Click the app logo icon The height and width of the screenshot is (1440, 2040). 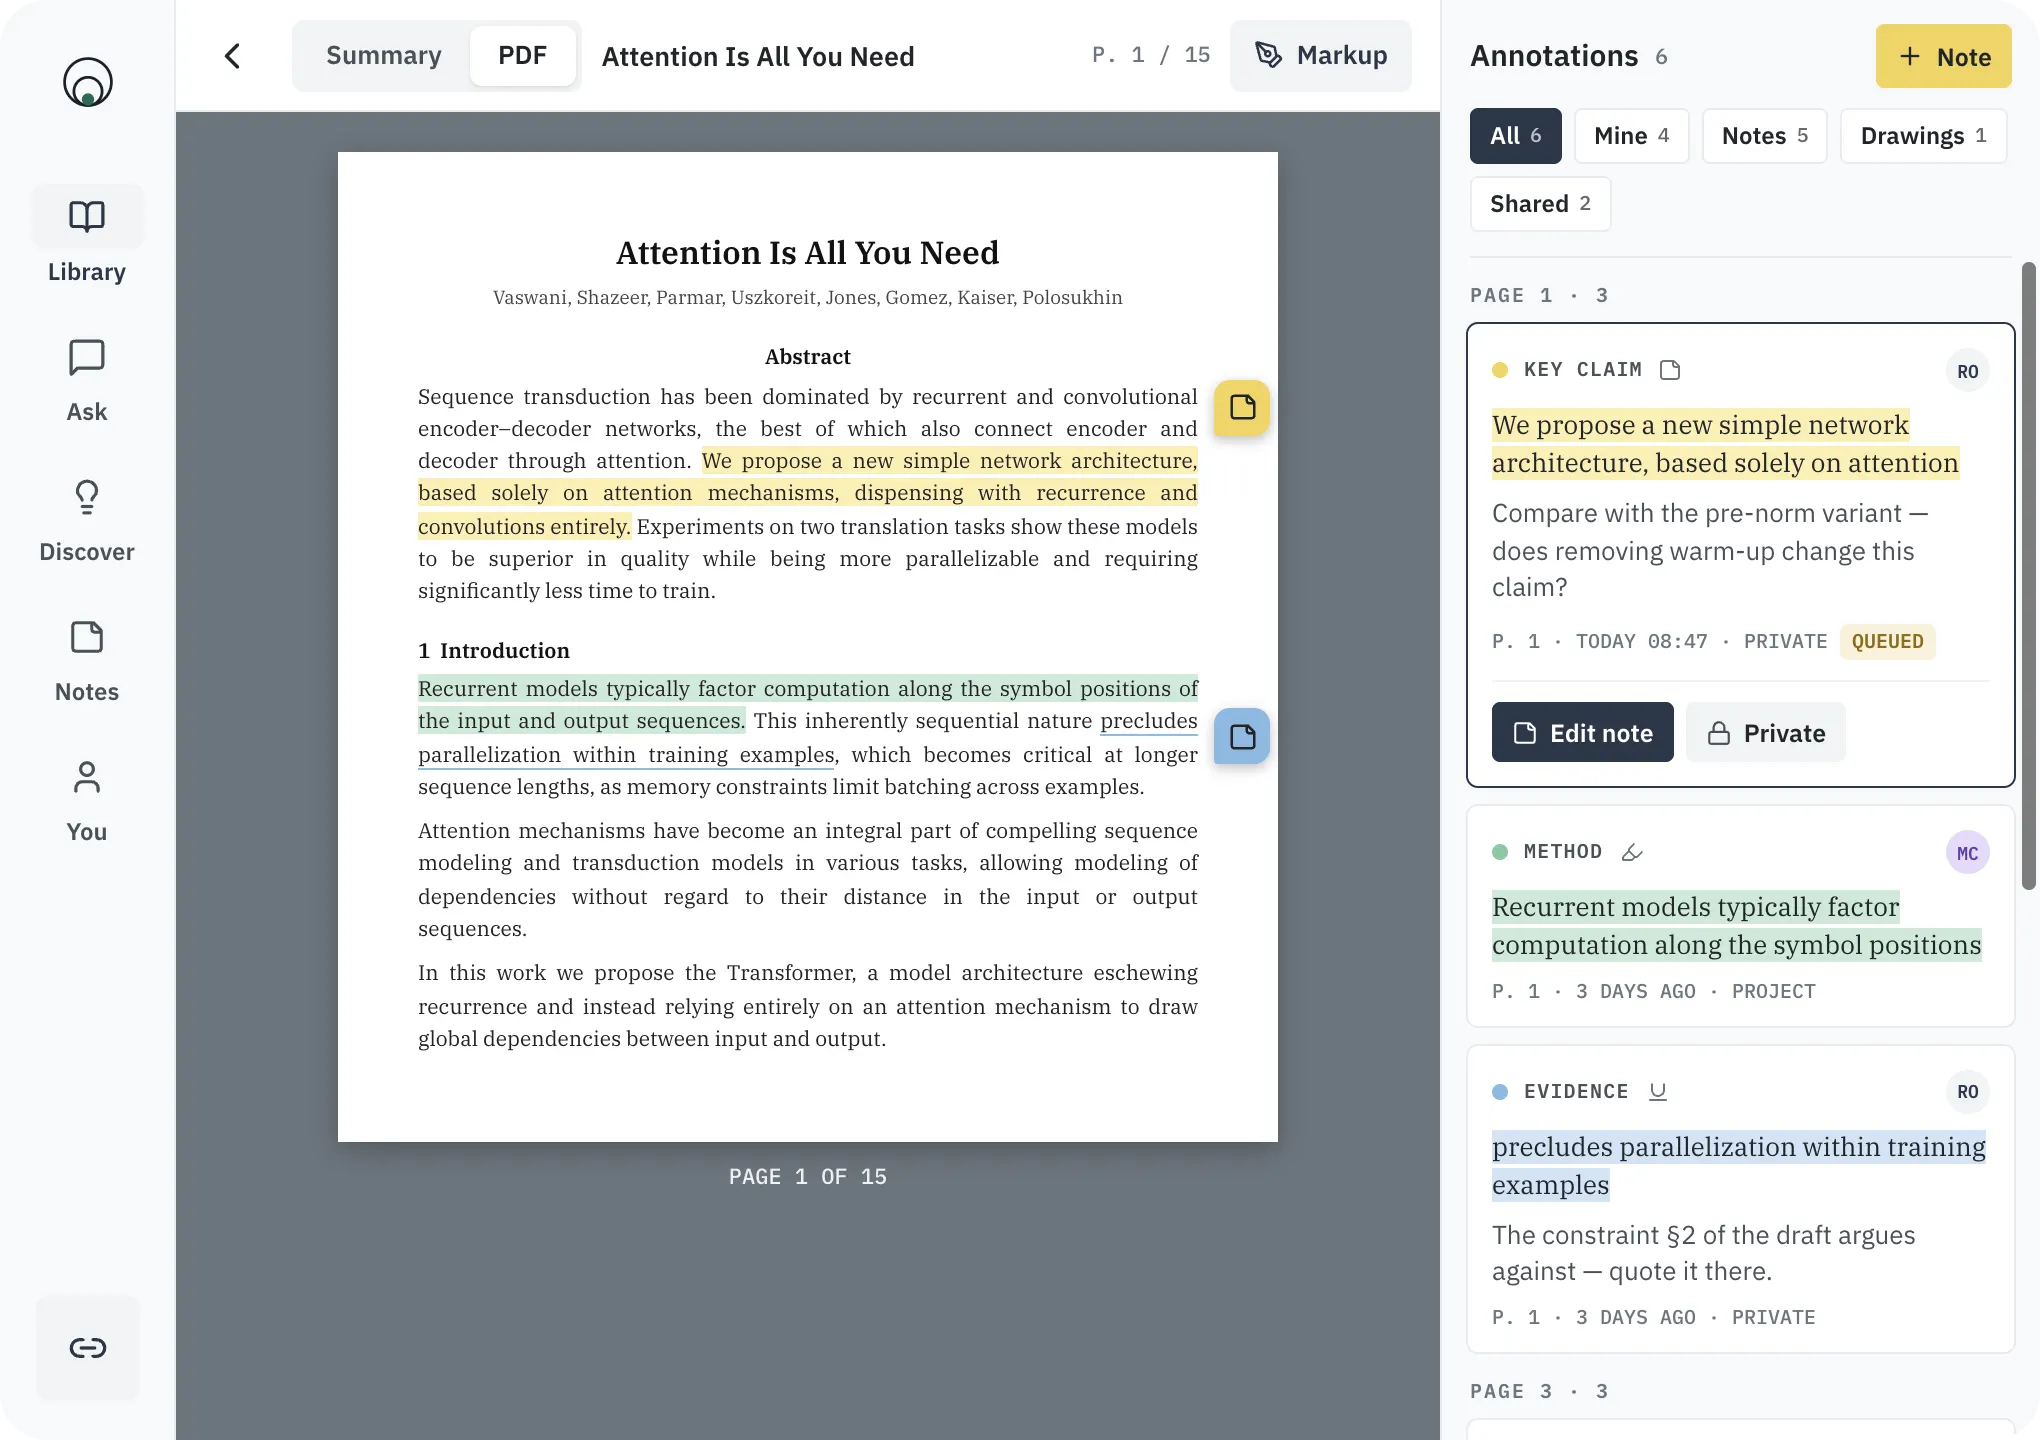pyautogui.click(x=87, y=82)
